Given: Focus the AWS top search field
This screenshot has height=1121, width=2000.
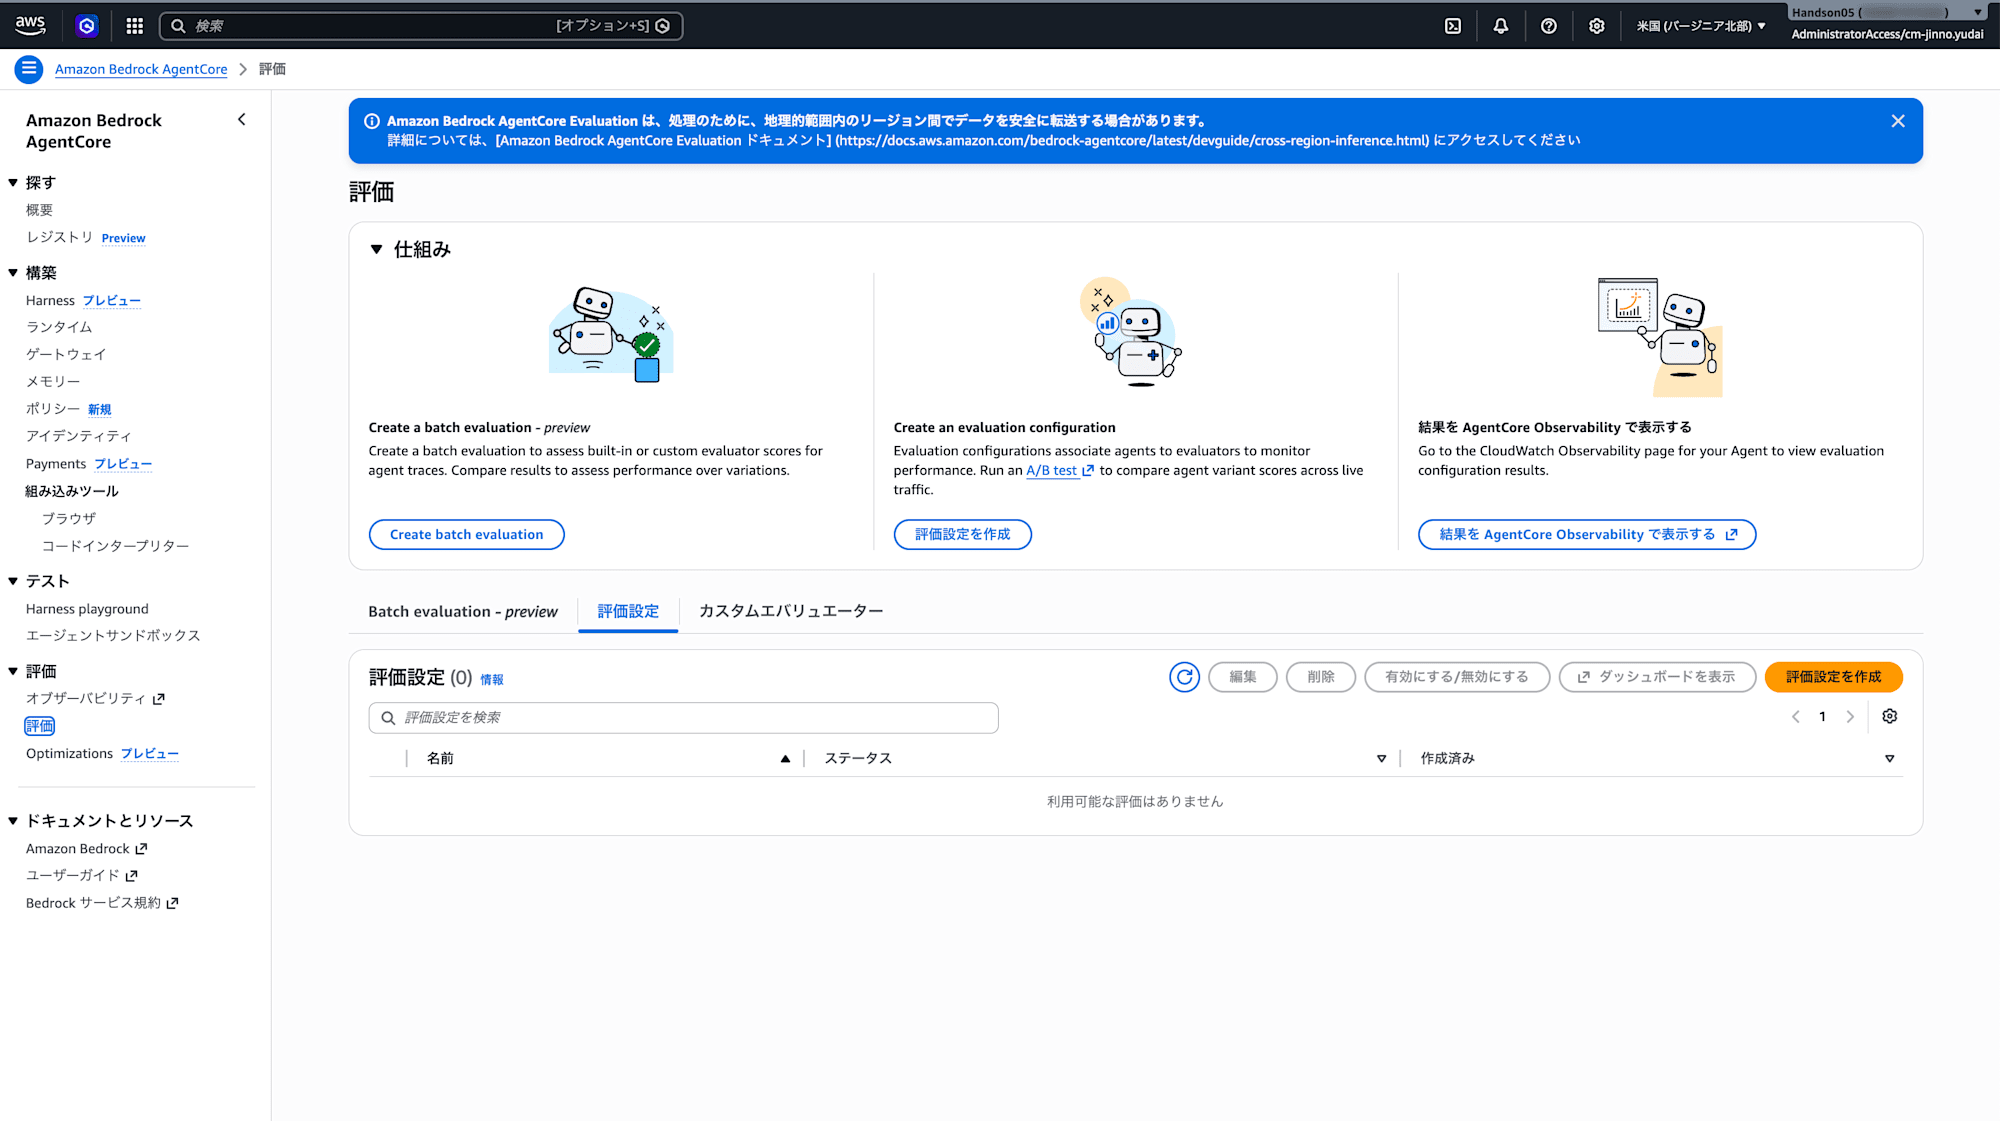Looking at the screenshot, I should coord(421,26).
